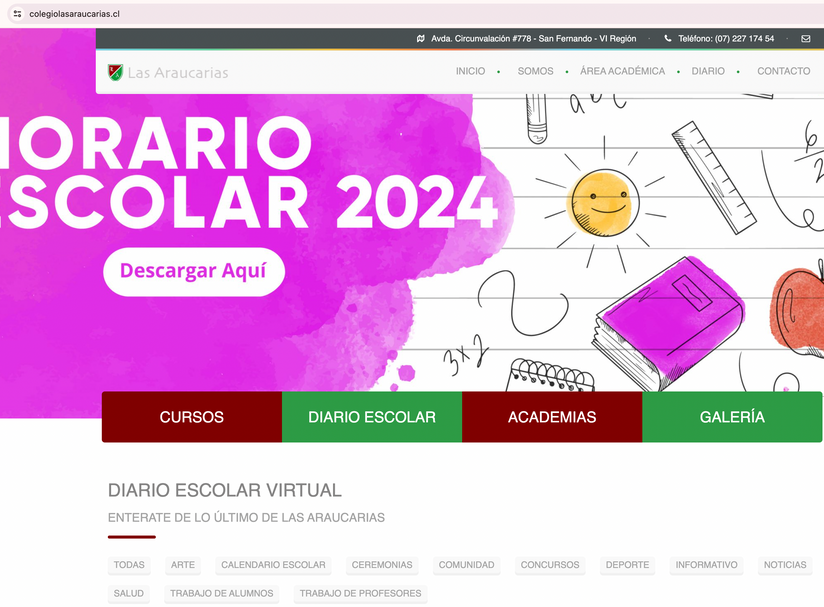
Task: Go to the CONTACTO page
Action: click(783, 72)
